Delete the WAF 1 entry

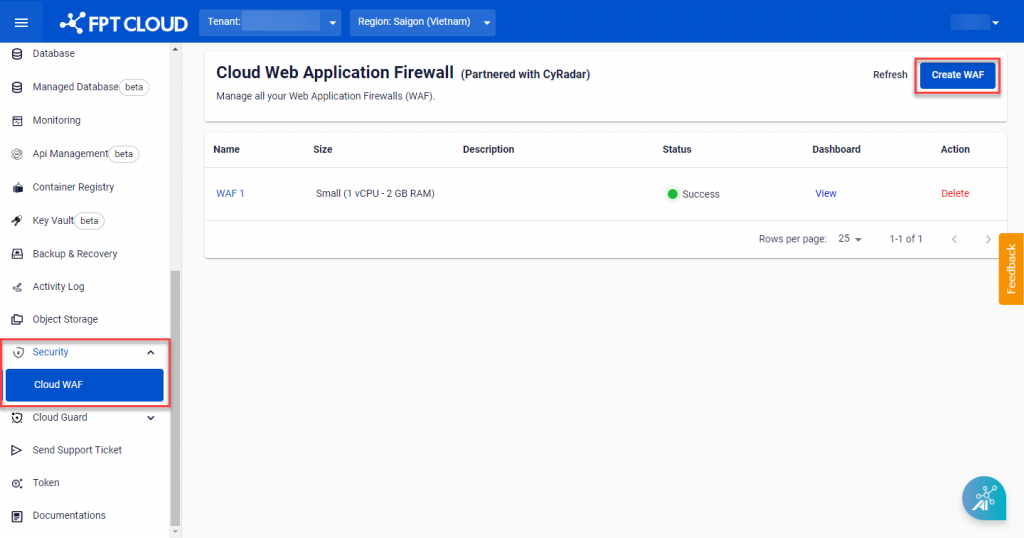pos(954,194)
